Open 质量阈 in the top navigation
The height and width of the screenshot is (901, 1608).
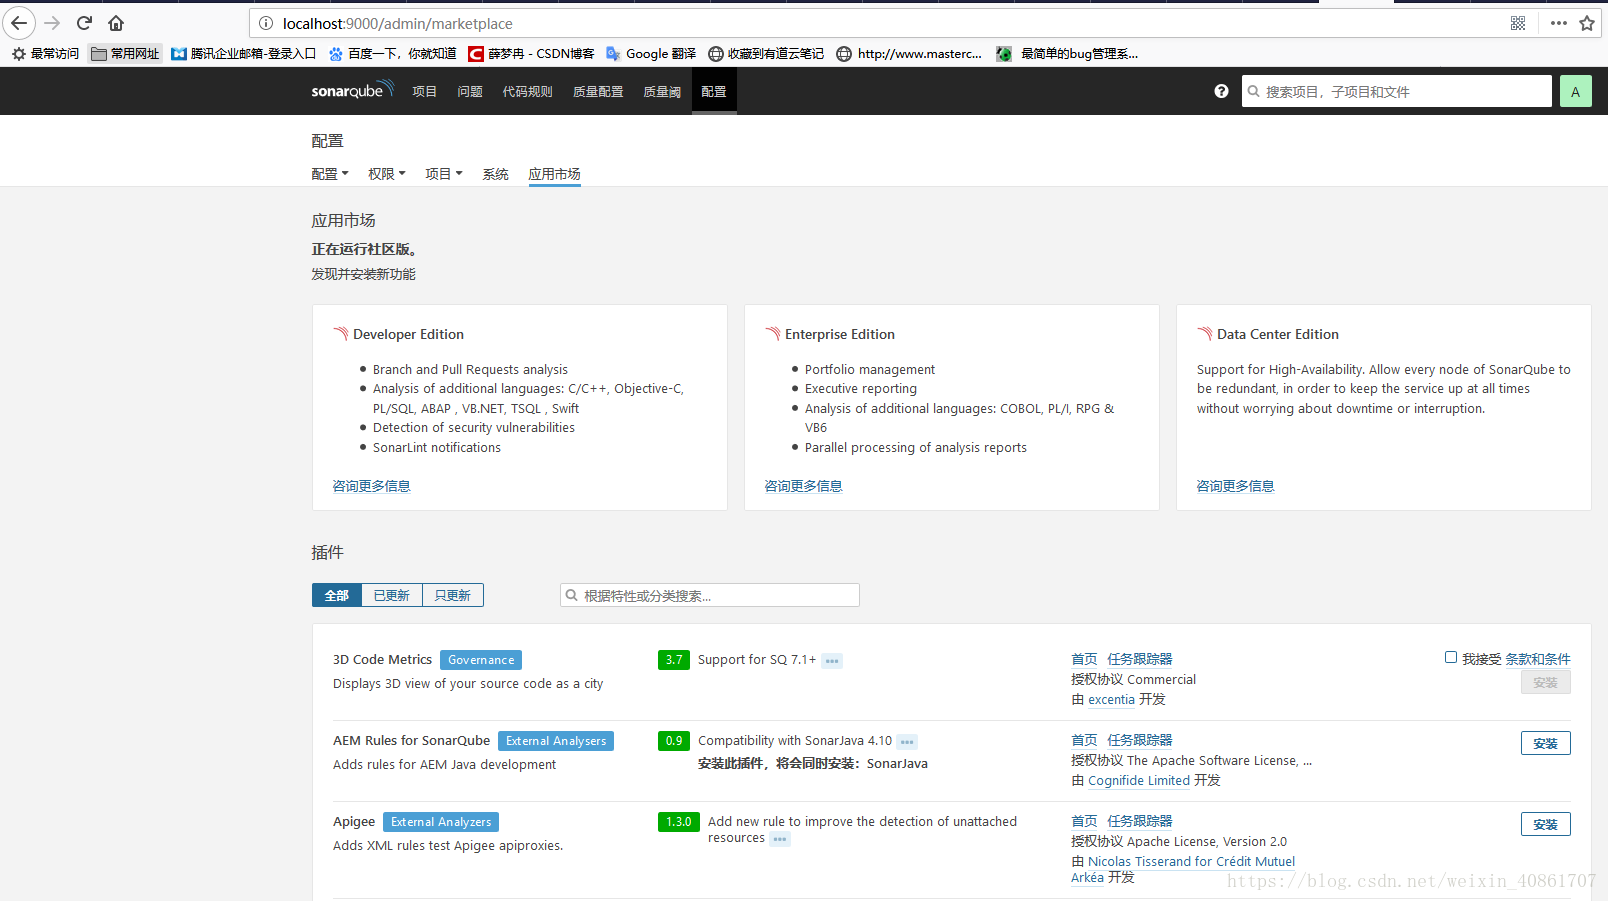click(662, 91)
